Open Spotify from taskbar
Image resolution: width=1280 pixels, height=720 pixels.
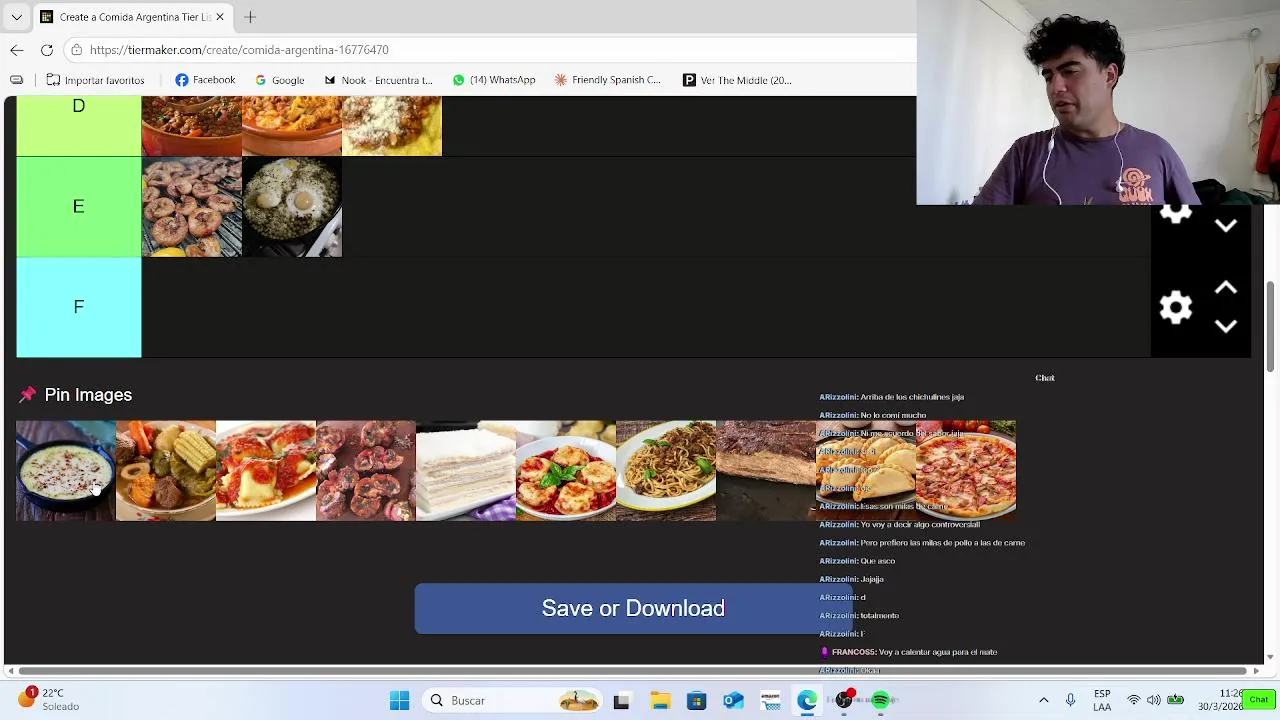pyautogui.click(x=881, y=701)
